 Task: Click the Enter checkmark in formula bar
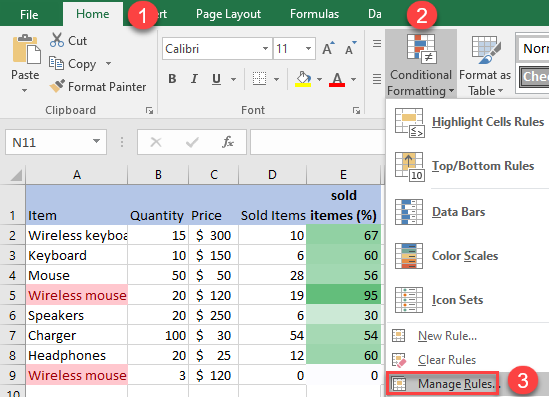point(192,142)
